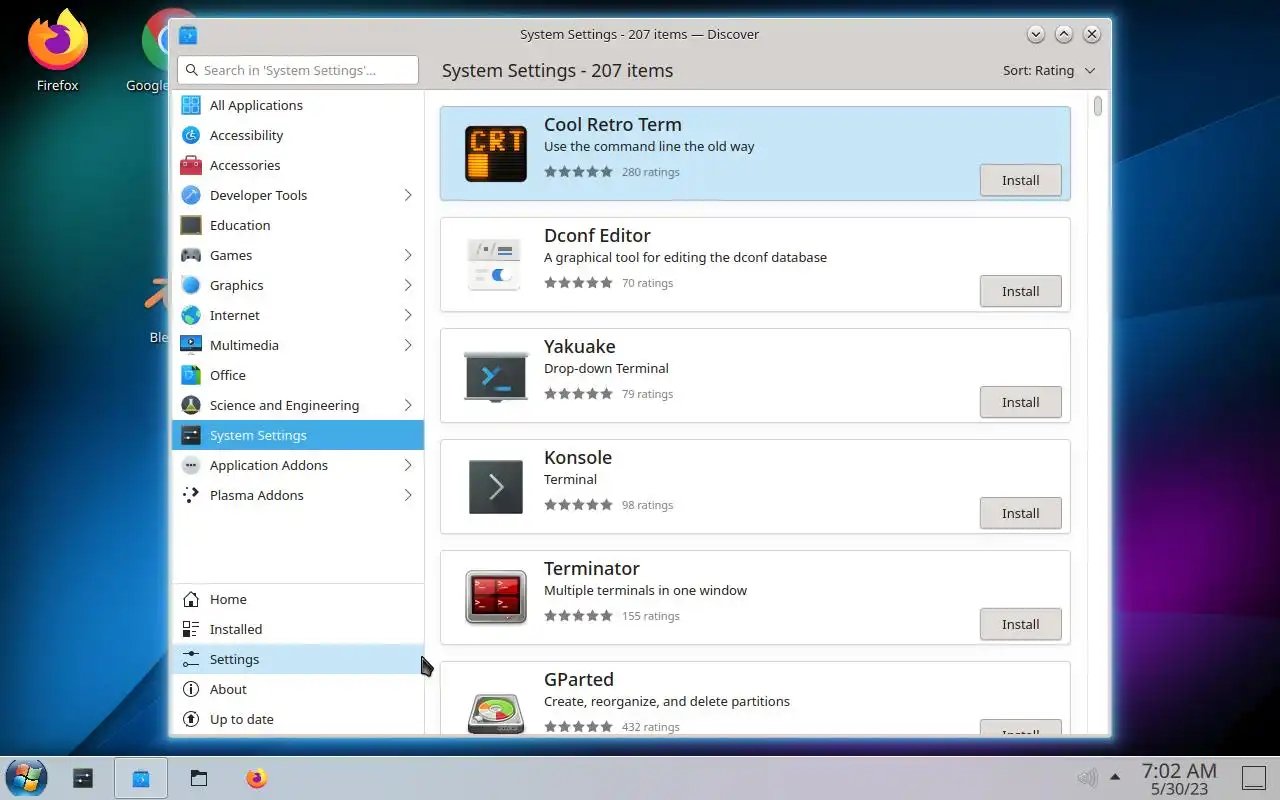Expand the Internet subcategories arrow
The image size is (1280, 800).
coord(408,315)
